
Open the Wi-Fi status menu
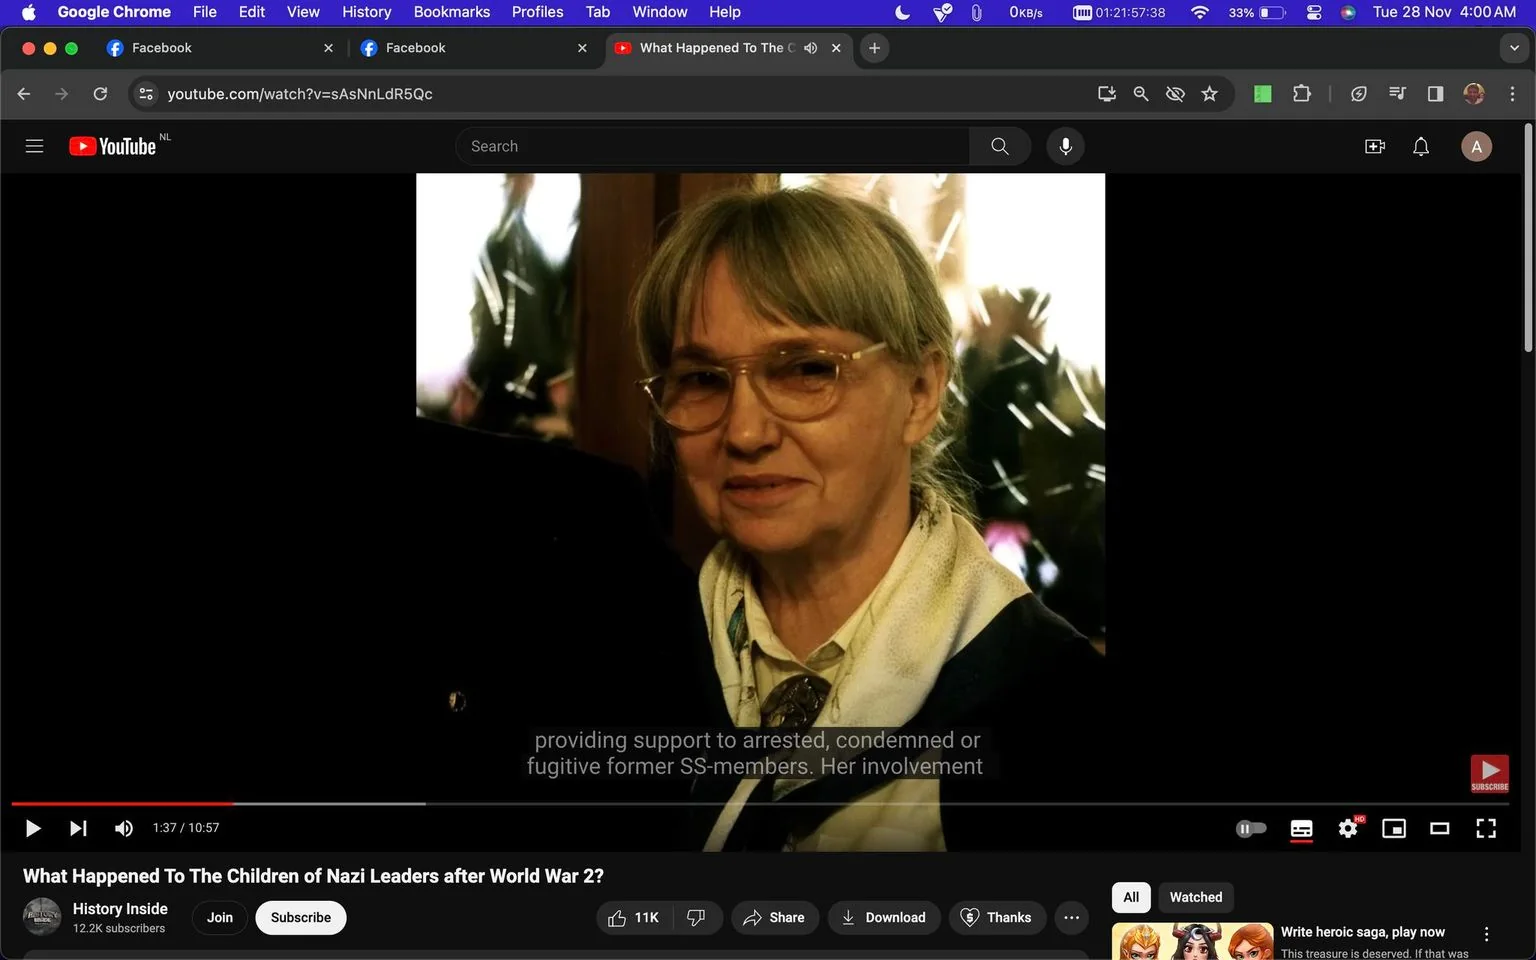tap(1200, 12)
